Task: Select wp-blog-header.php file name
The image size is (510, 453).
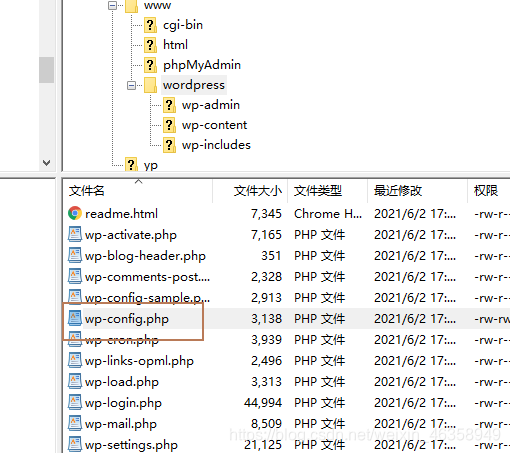Action: click(145, 256)
